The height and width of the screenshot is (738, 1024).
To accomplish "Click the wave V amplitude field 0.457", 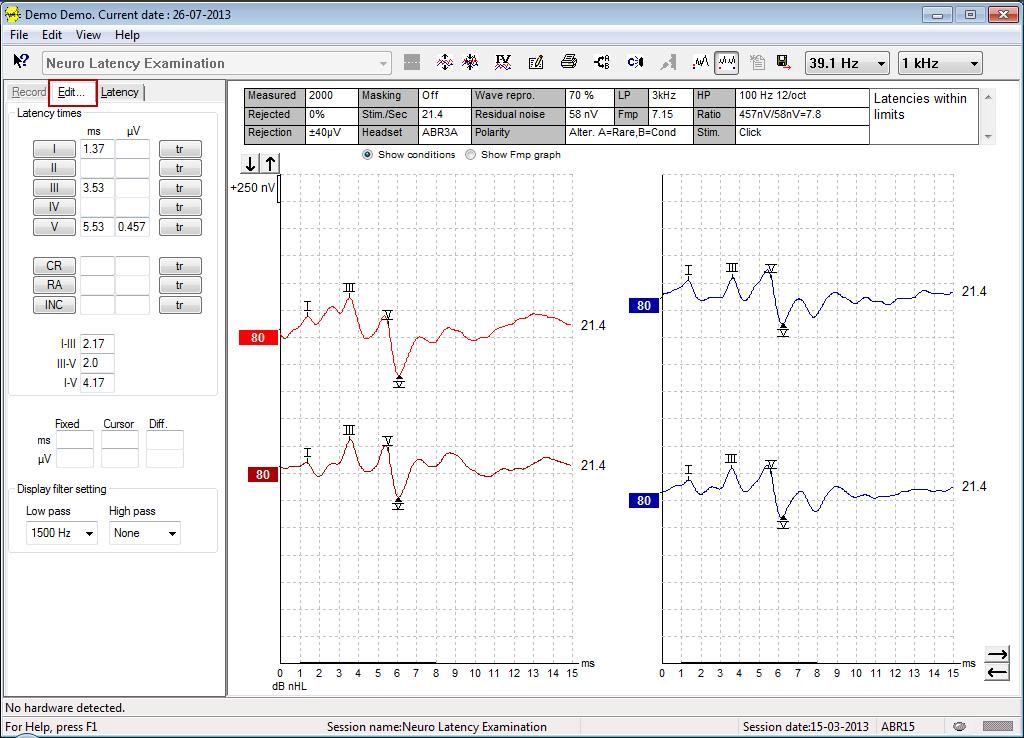I will tap(132, 227).
